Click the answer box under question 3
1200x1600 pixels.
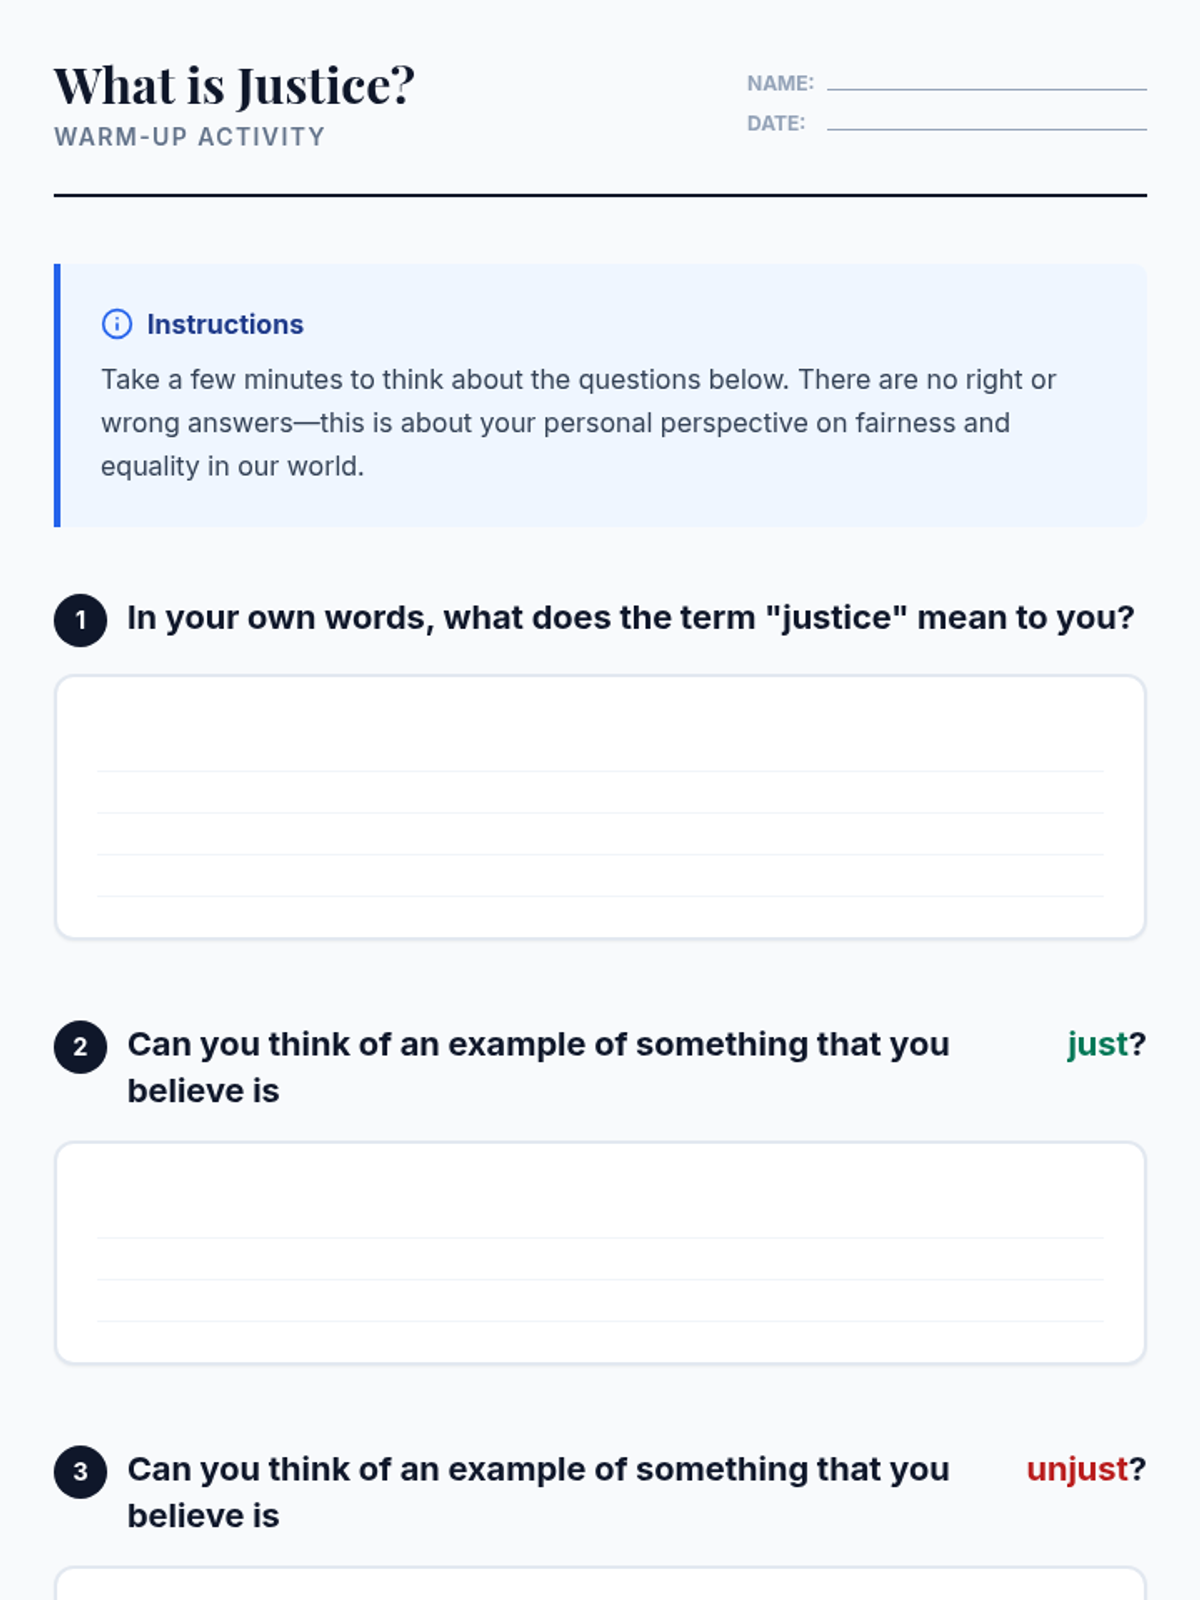point(600,1584)
